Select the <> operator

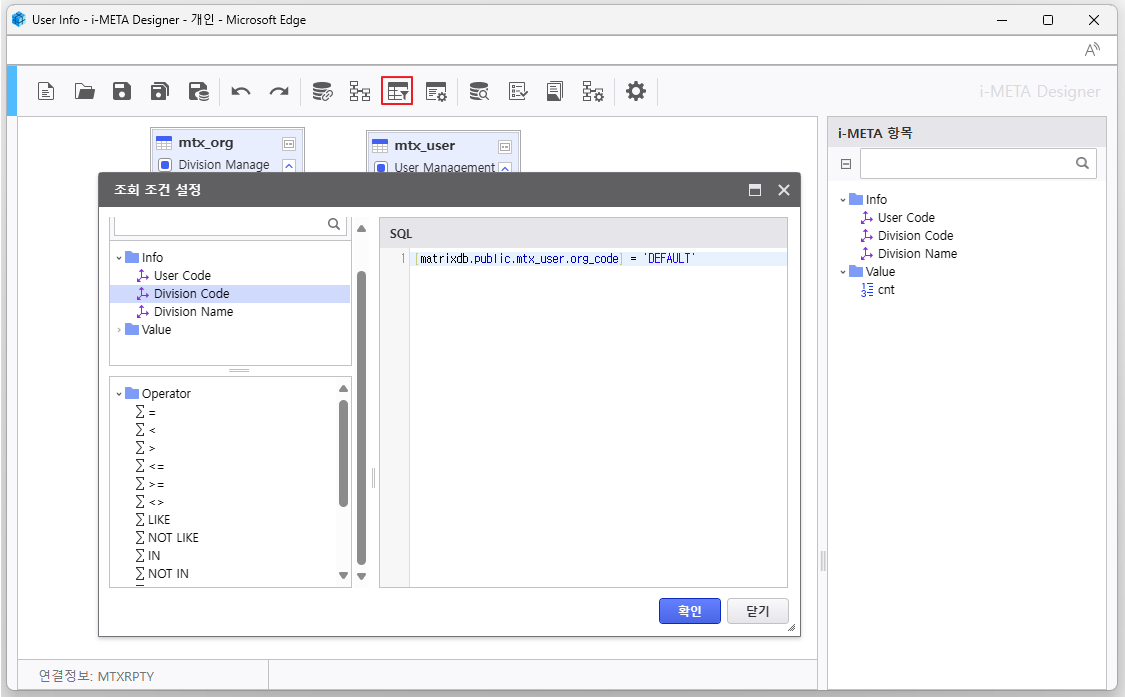click(x=150, y=502)
